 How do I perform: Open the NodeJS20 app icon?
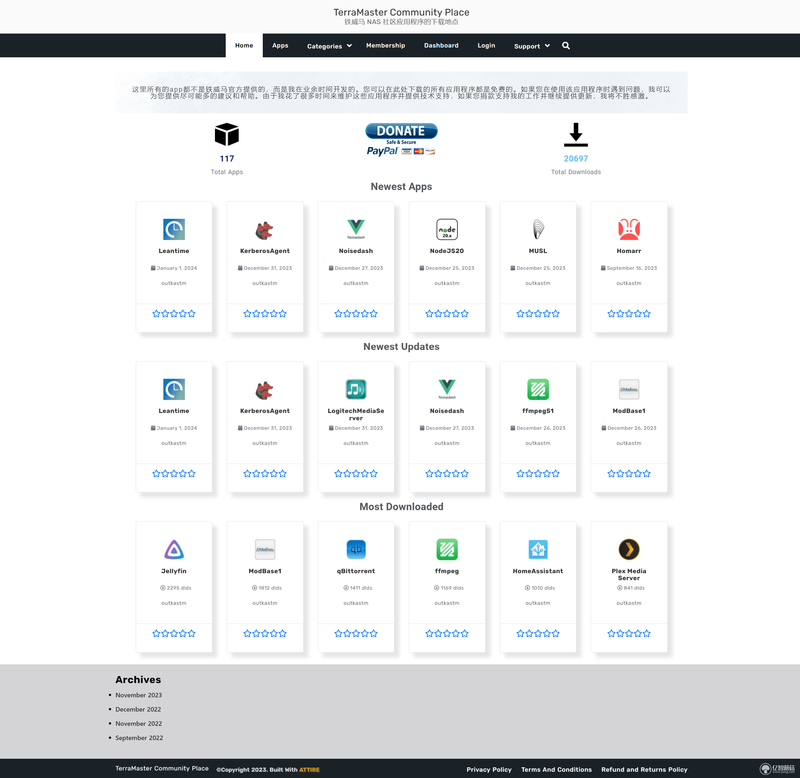pyautogui.click(x=447, y=230)
